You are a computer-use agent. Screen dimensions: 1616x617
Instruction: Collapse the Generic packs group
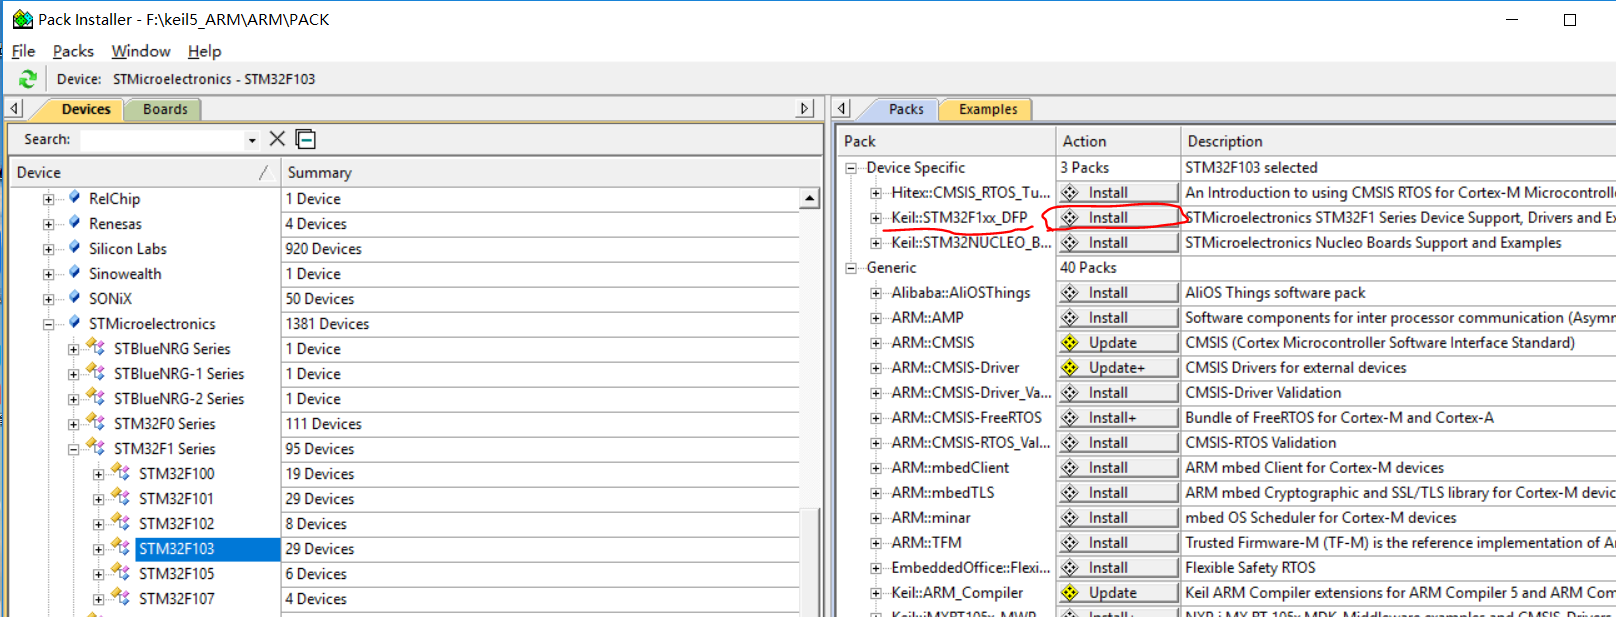click(x=851, y=268)
